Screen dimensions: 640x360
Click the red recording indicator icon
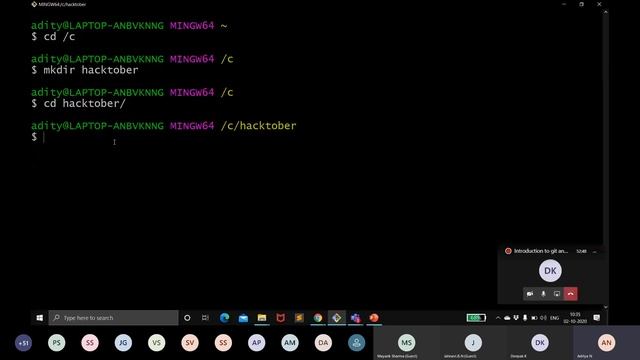[x=508, y=251]
